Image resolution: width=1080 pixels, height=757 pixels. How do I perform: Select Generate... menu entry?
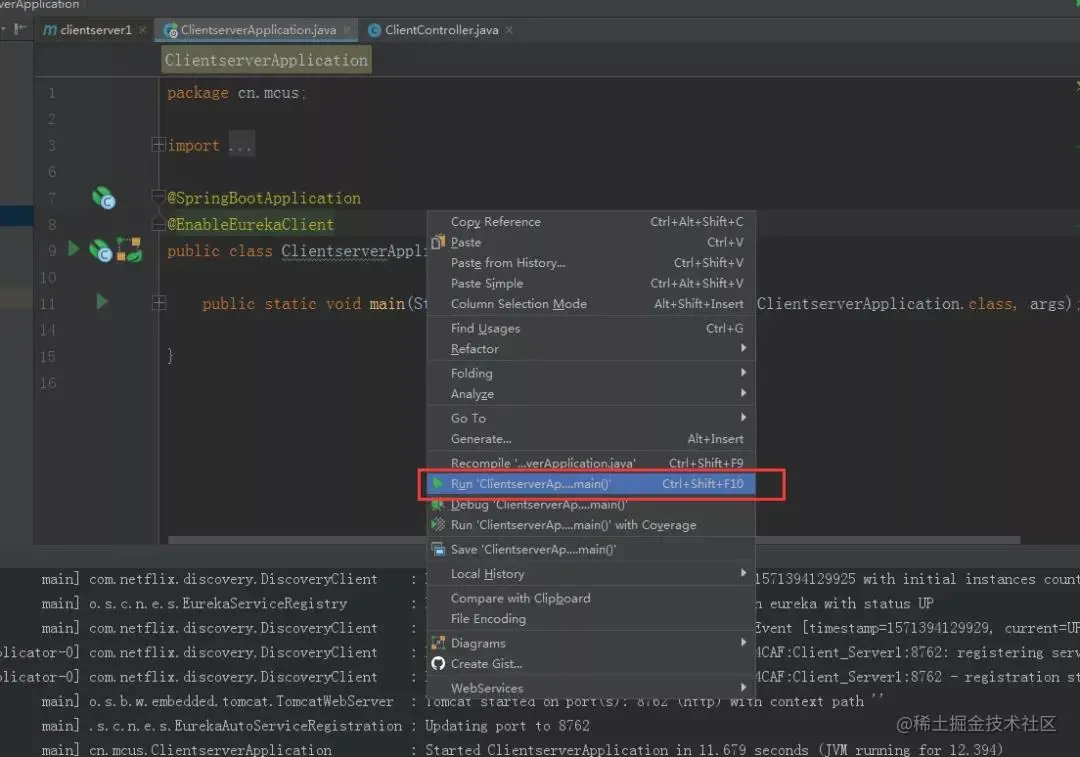tap(591, 439)
